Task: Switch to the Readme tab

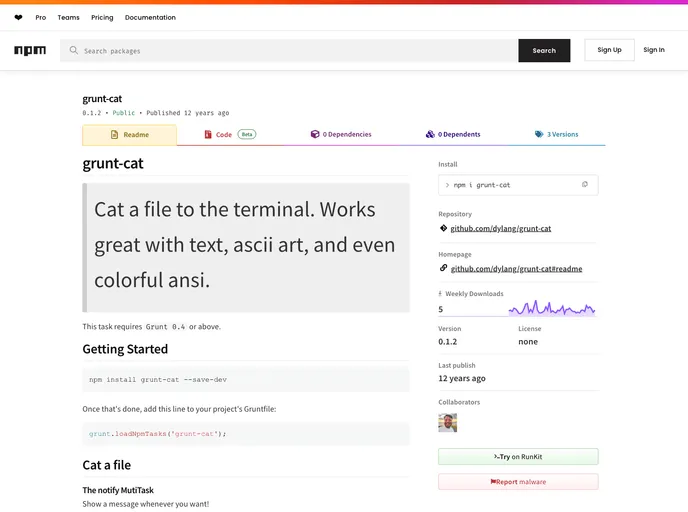Action: click(129, 135)
